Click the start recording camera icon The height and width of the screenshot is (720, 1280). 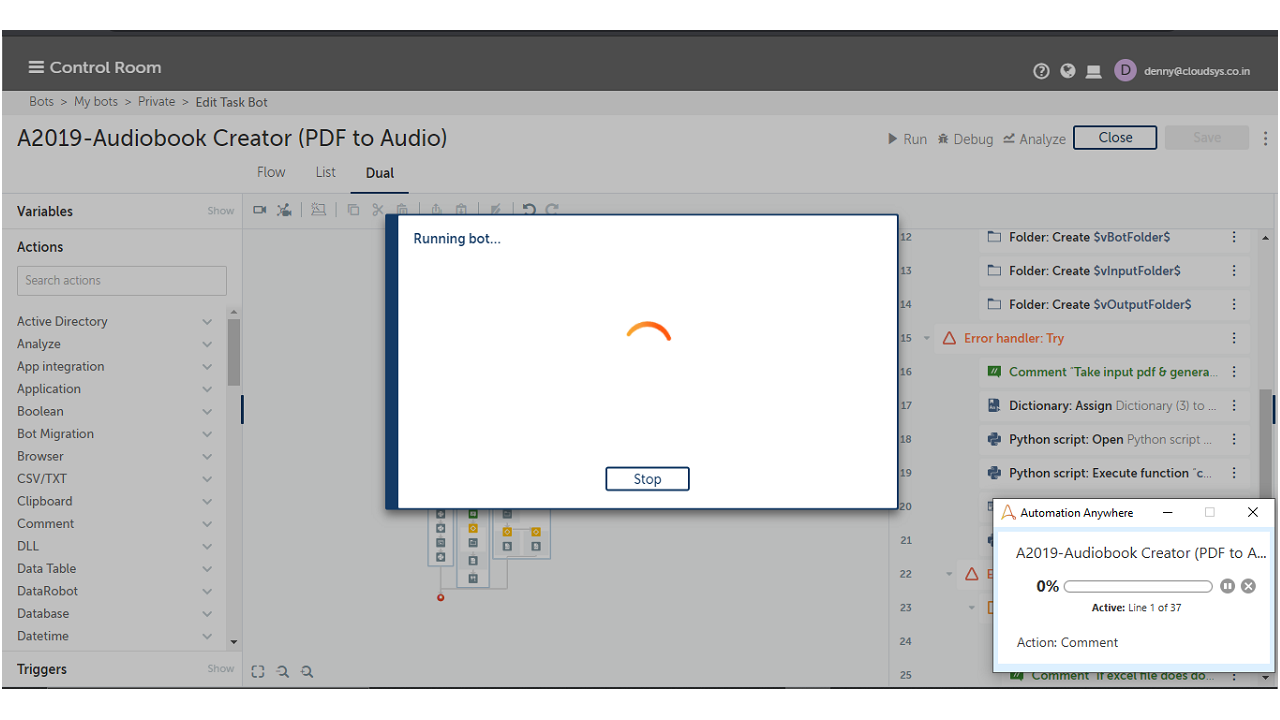[x=260, y=210]
